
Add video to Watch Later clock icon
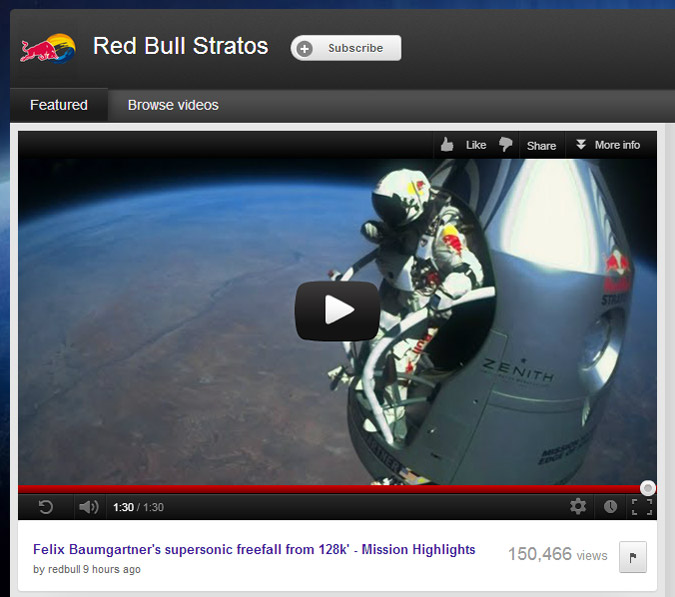tap(610, 507)
